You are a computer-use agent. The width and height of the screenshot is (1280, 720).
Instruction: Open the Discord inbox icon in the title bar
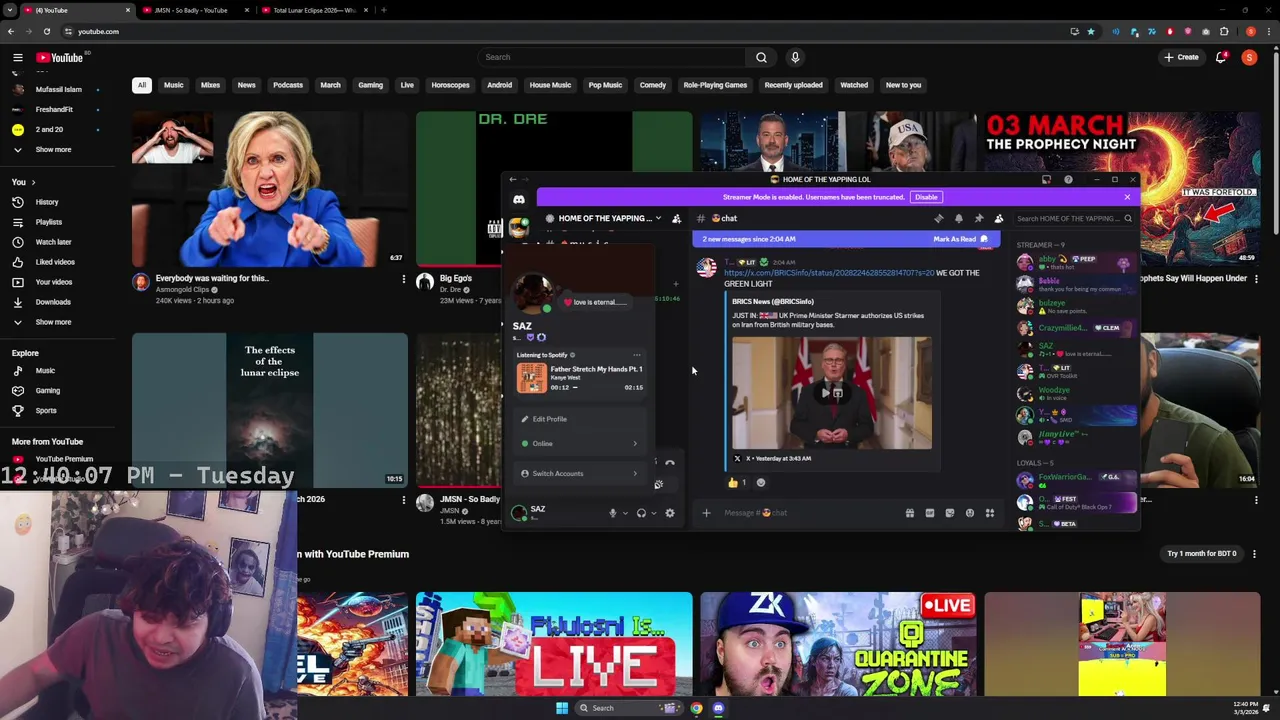click(x=1046, y=180)
